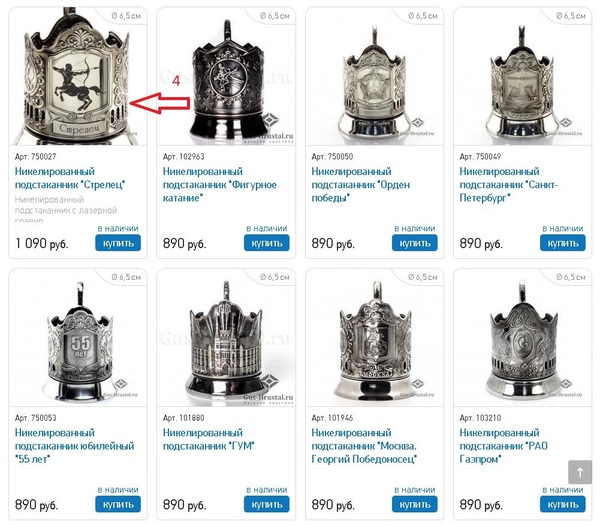Click 'купить' for 'Санкт-Петербург' holder
Viewport: 600px width, 525px height.
tap(562, 243)
